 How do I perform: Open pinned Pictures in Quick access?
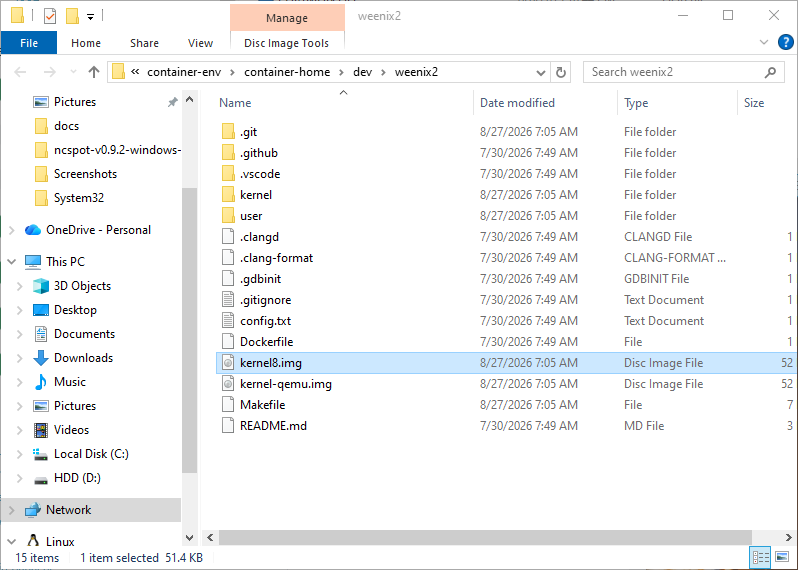(x=75, y=102)
